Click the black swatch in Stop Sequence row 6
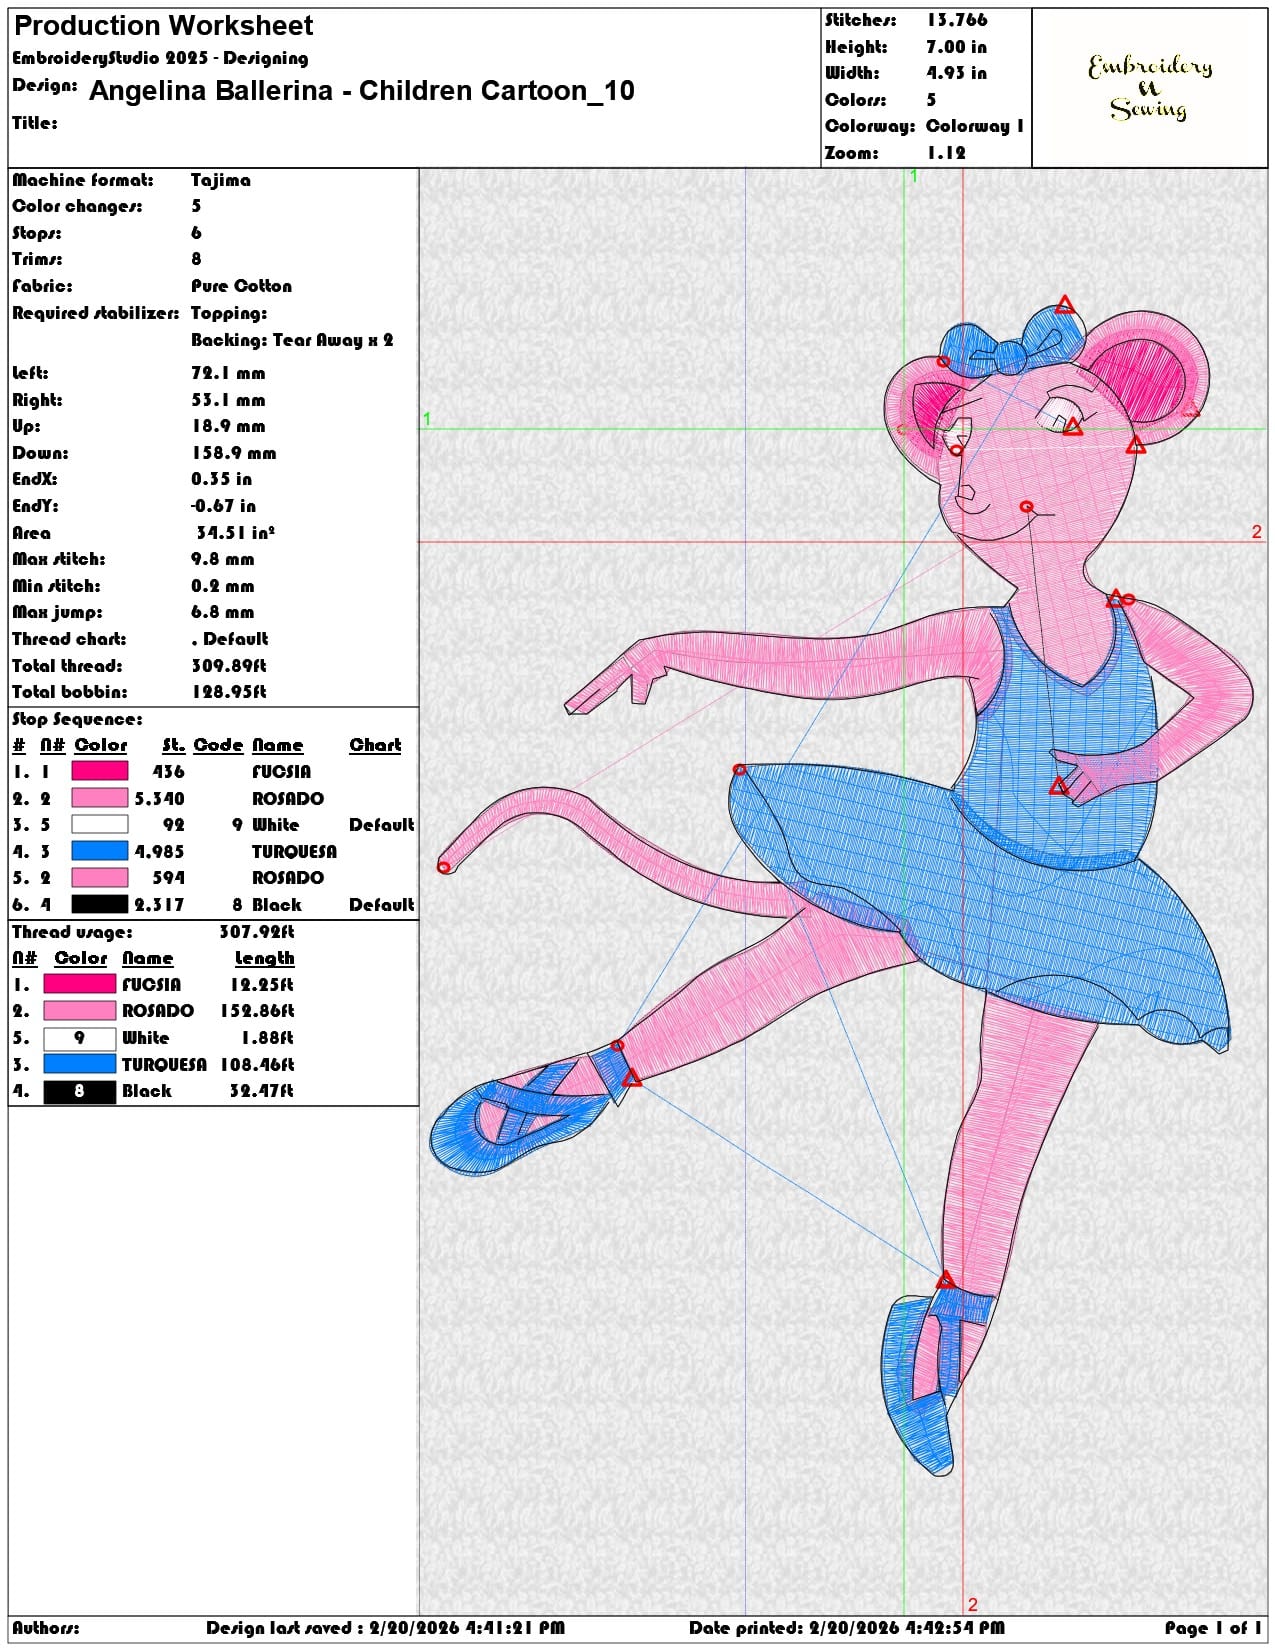Viewport: 1275px width, 1650px height. point(100,904)
